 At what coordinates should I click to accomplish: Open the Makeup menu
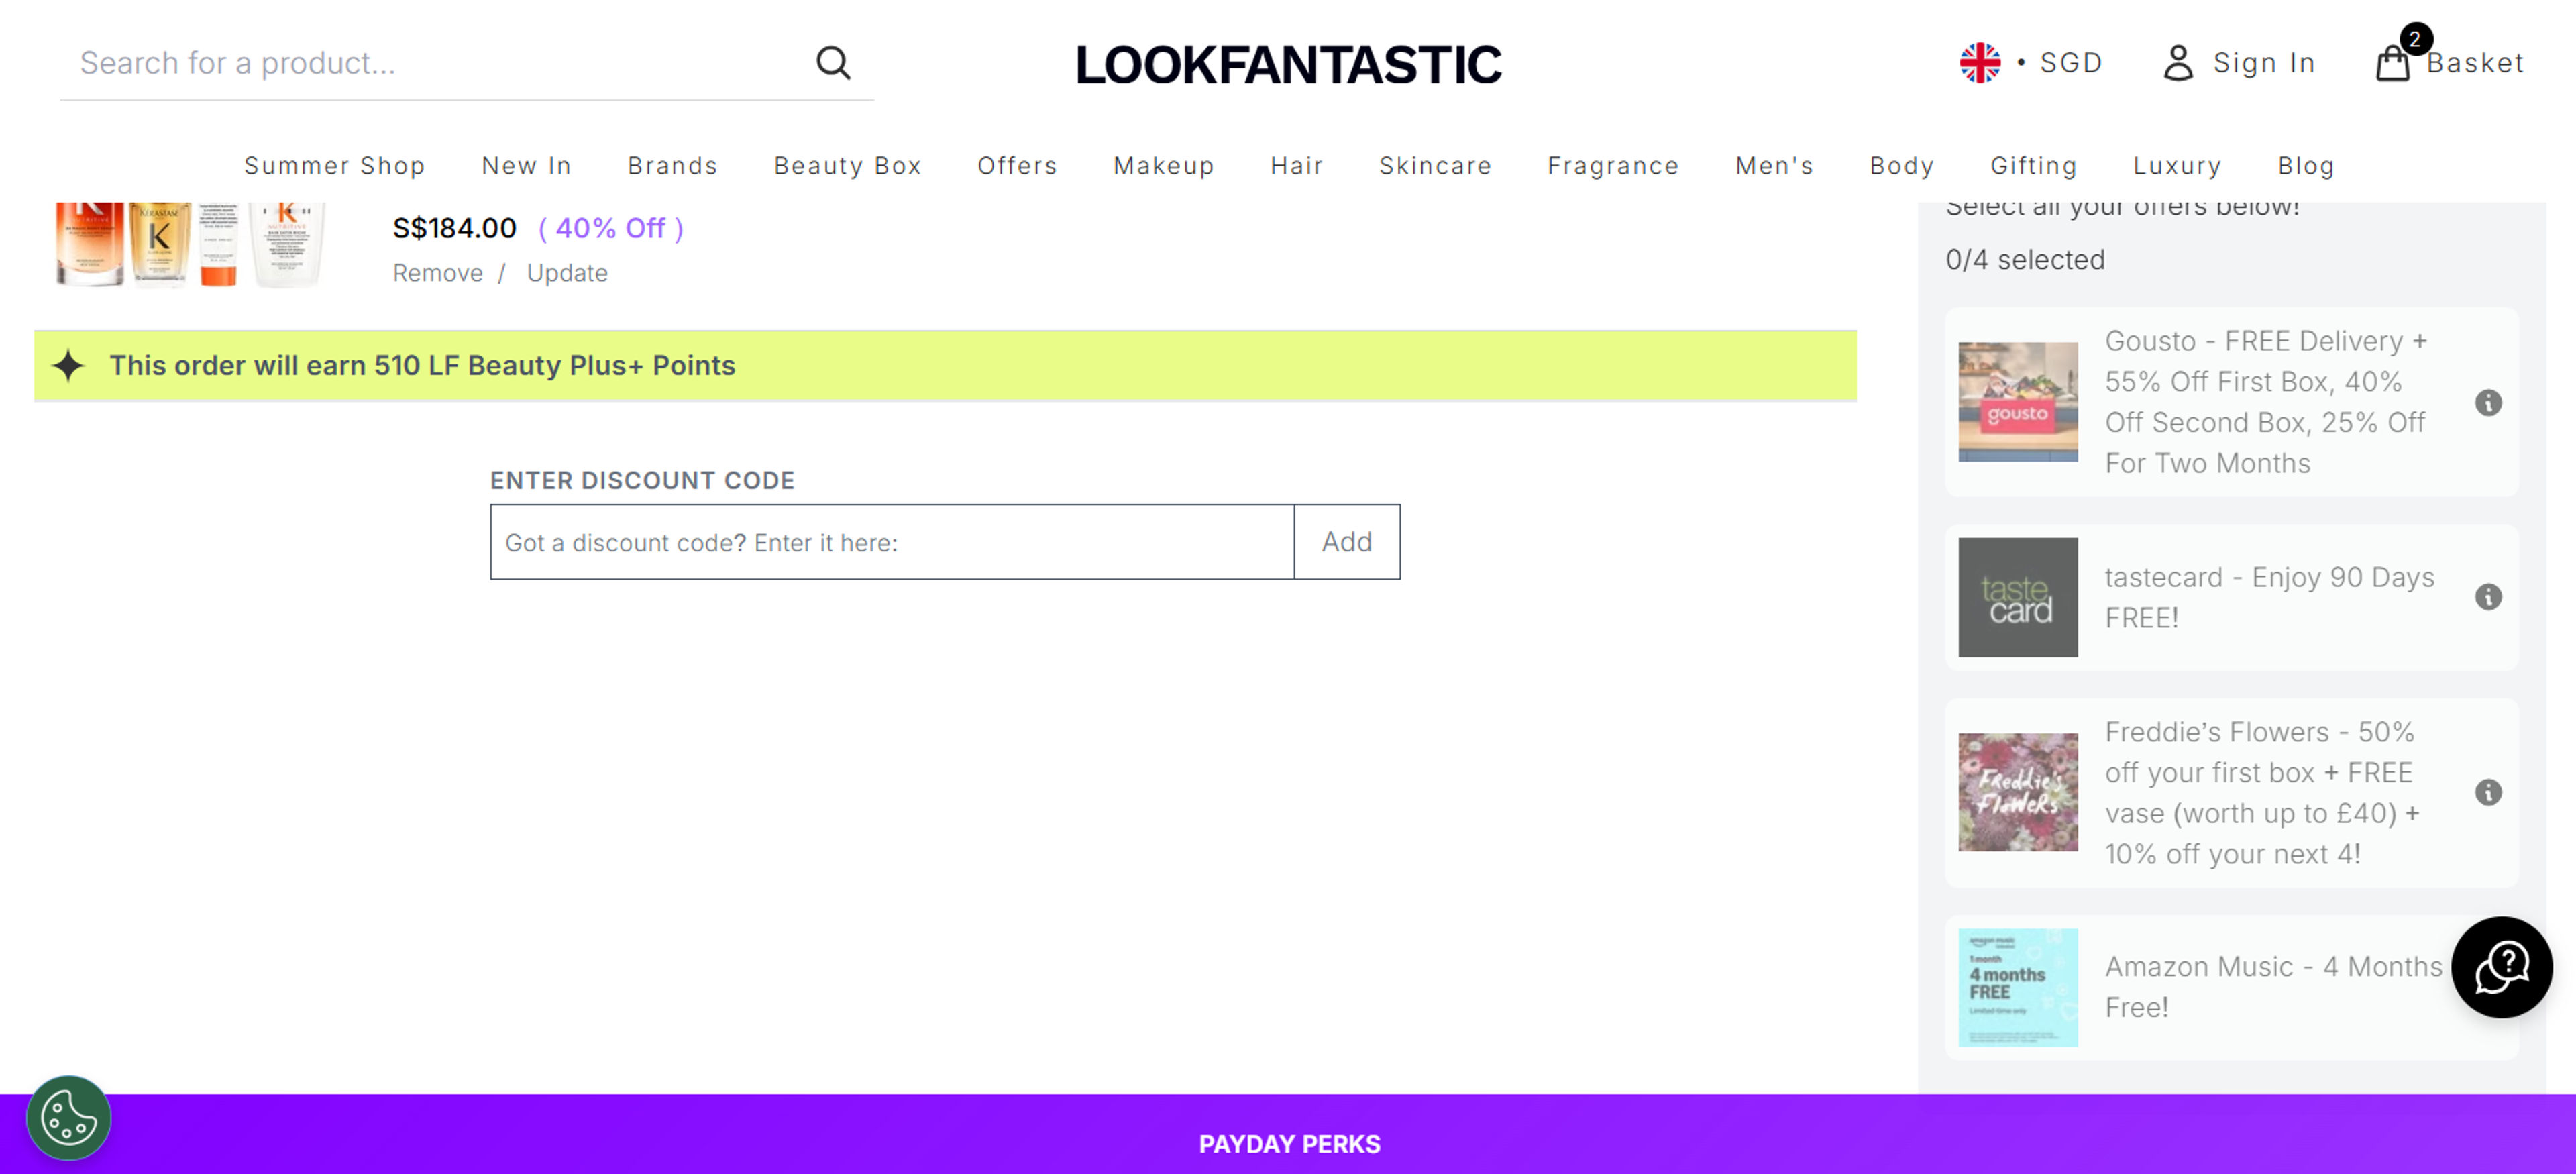tap(1163, 166)
